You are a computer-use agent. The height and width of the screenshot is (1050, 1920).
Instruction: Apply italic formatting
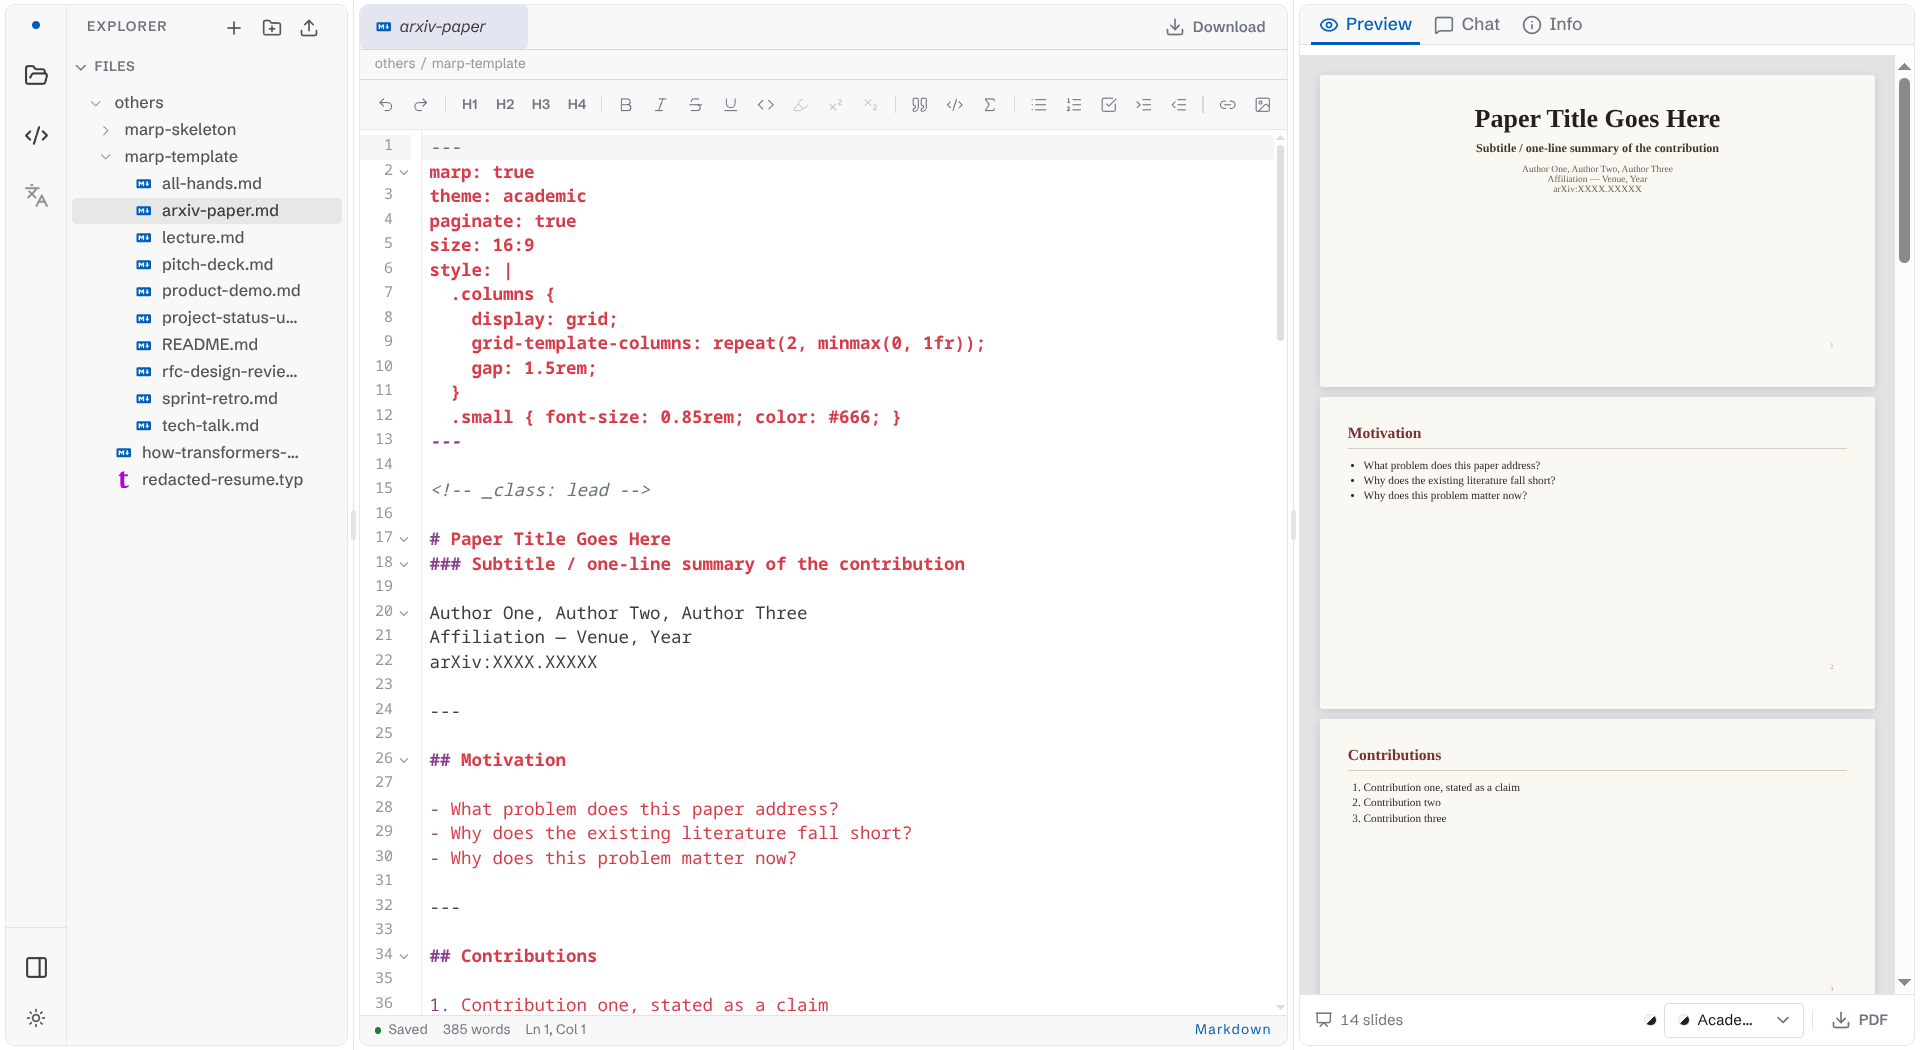(x=661, y=105)
